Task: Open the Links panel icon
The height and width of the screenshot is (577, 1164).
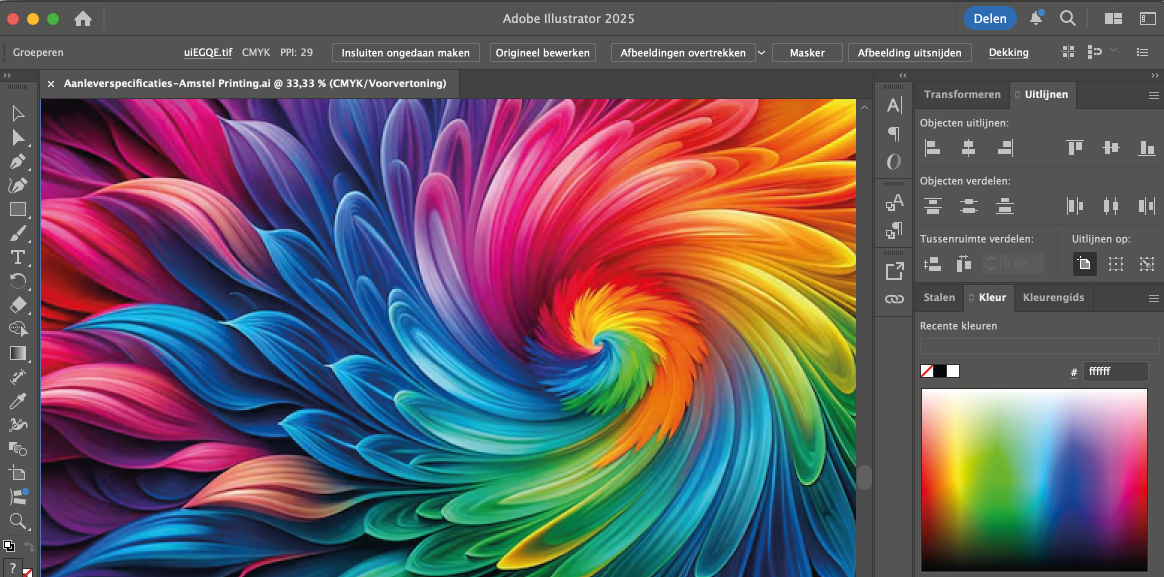Action: pyautogui.click(x=895, y=299)
